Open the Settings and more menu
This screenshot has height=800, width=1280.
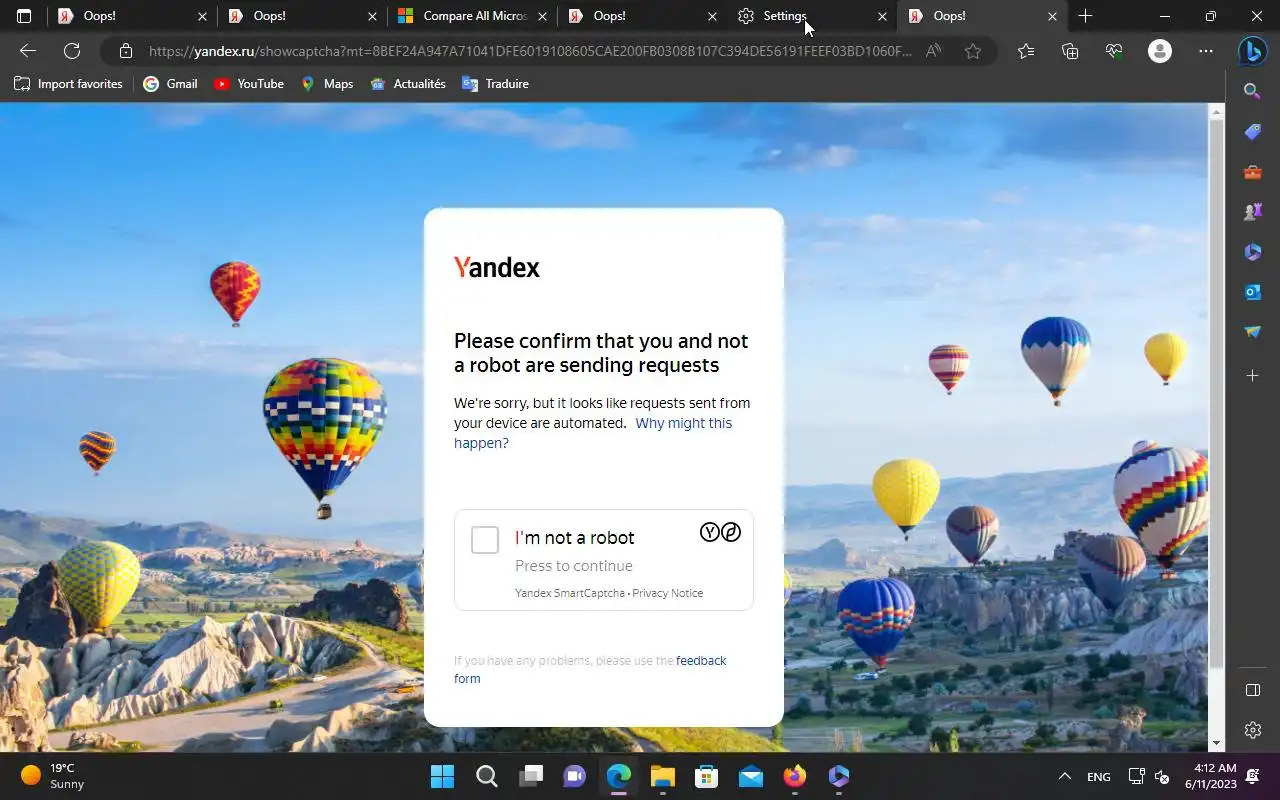pos(1206,51)
